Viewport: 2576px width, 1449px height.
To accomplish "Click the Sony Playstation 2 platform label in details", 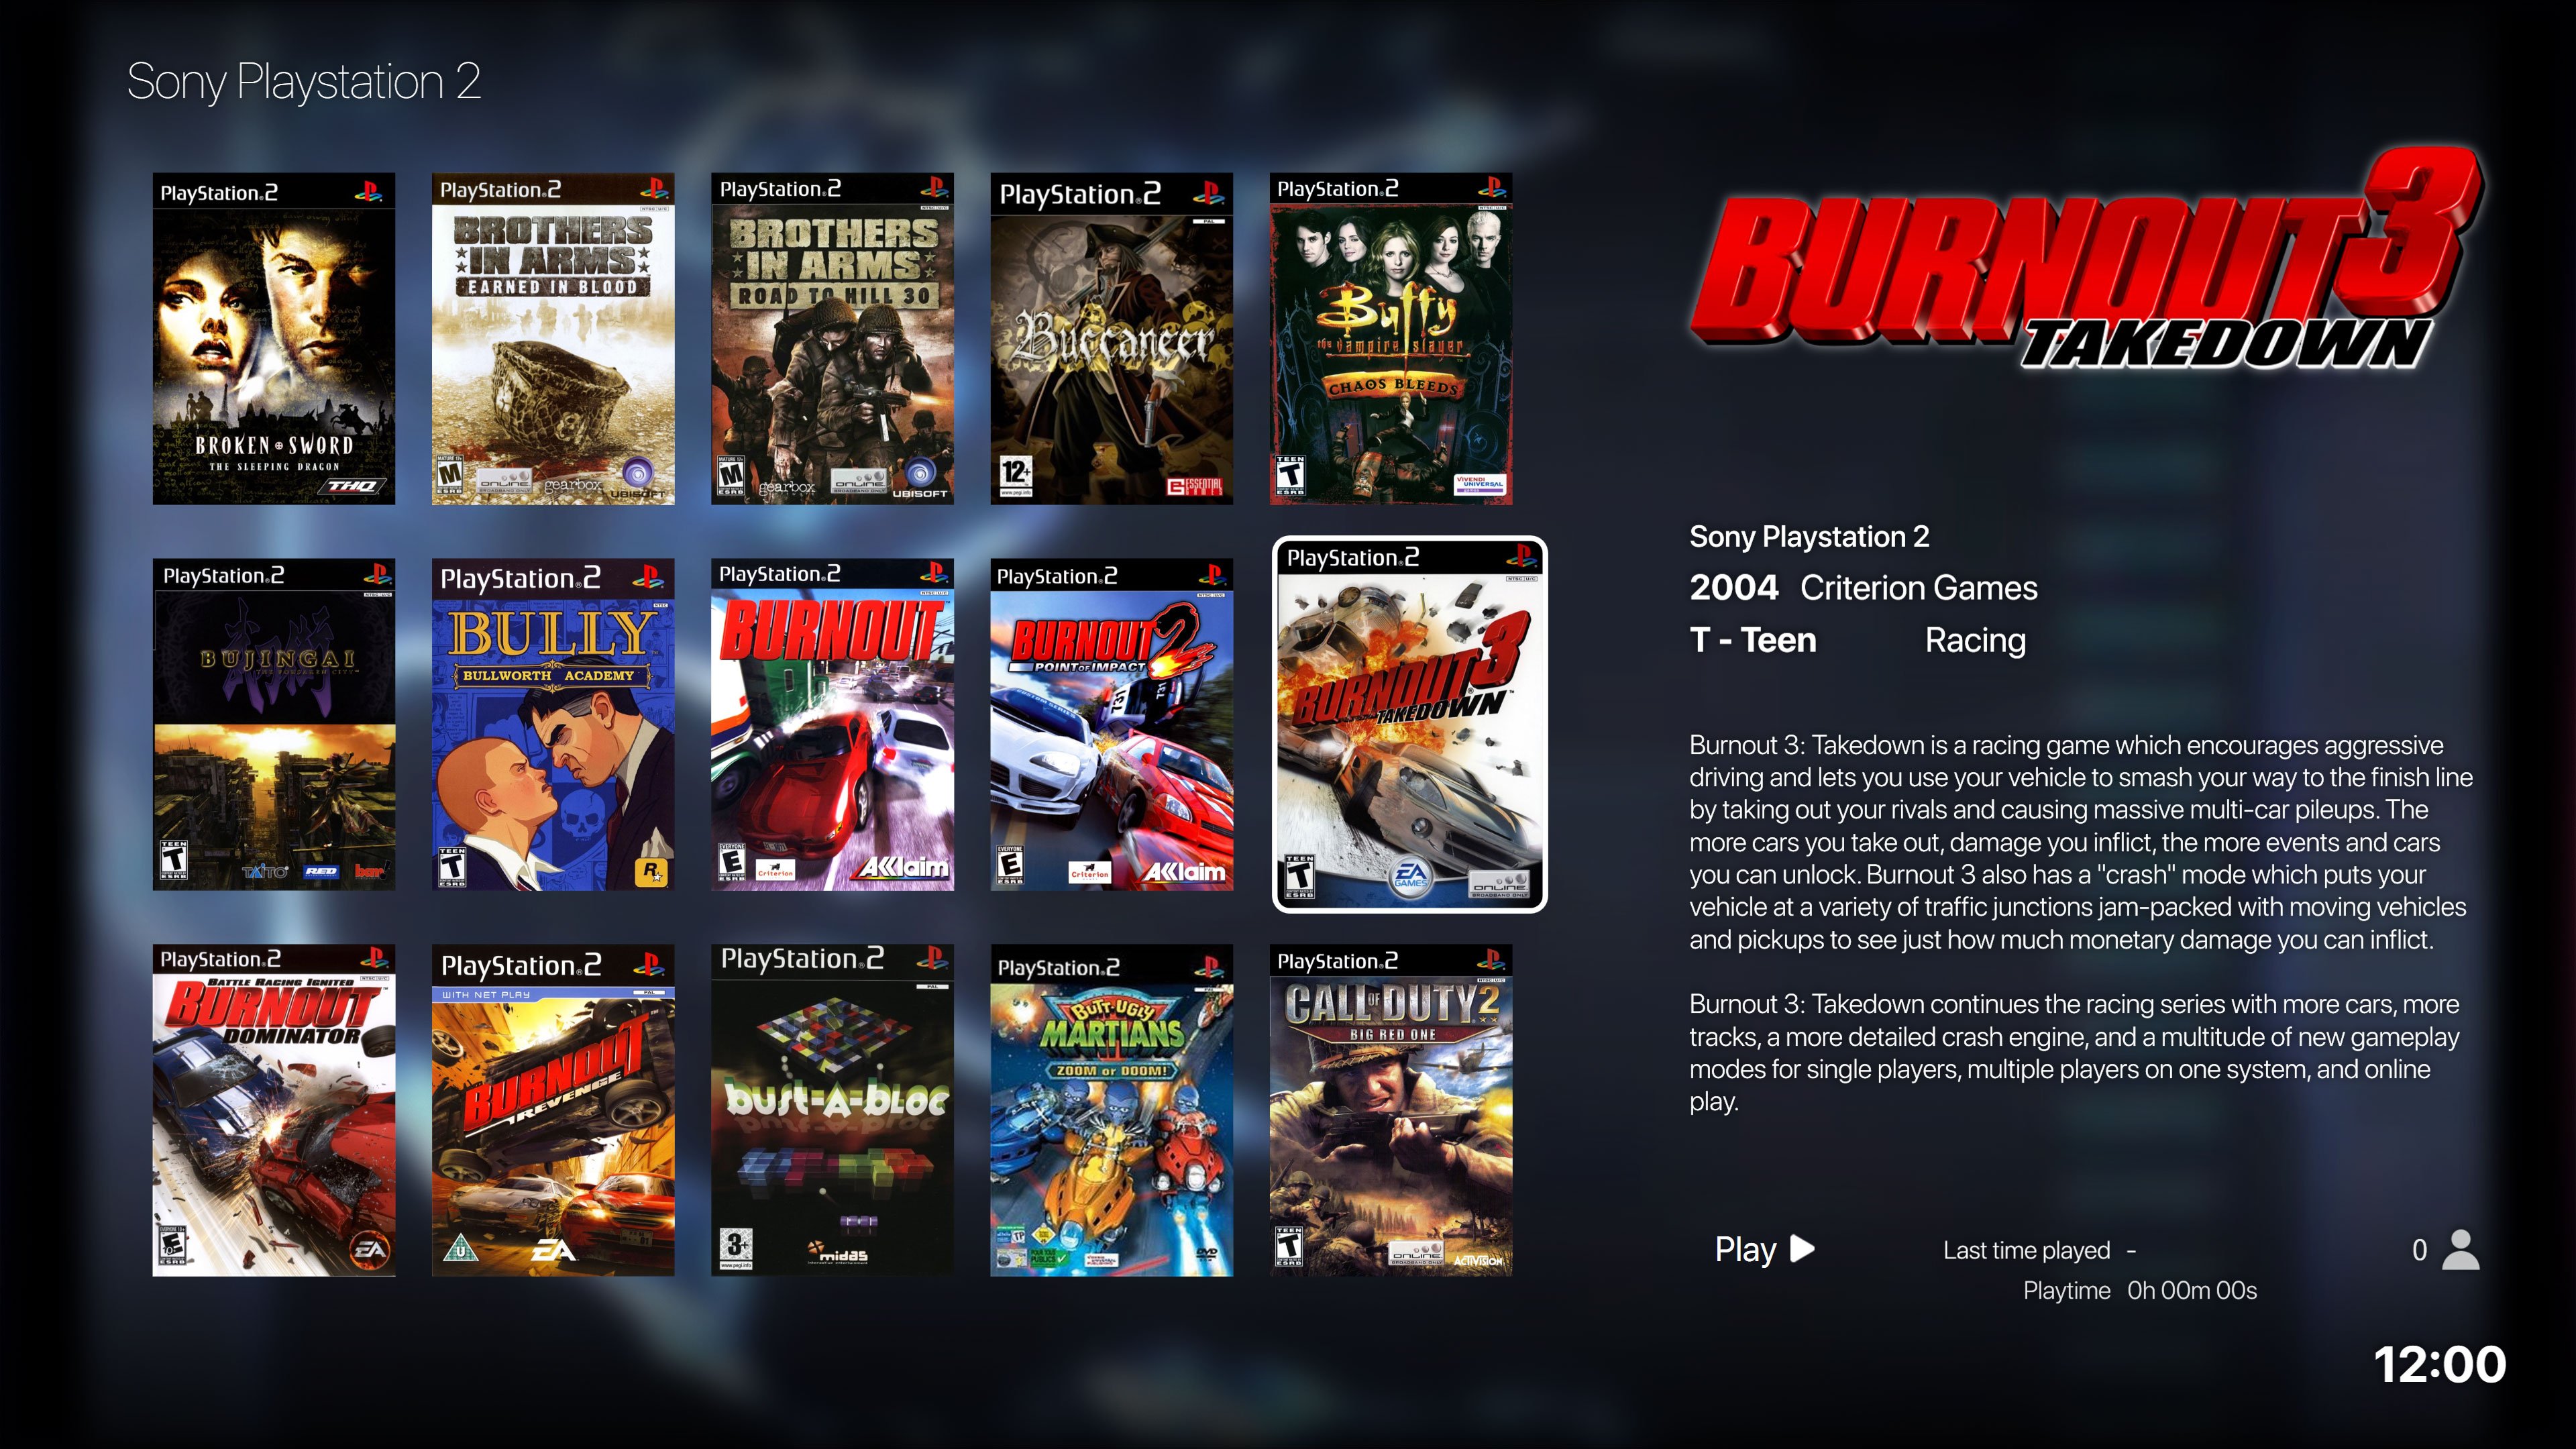I will 1809,537.
